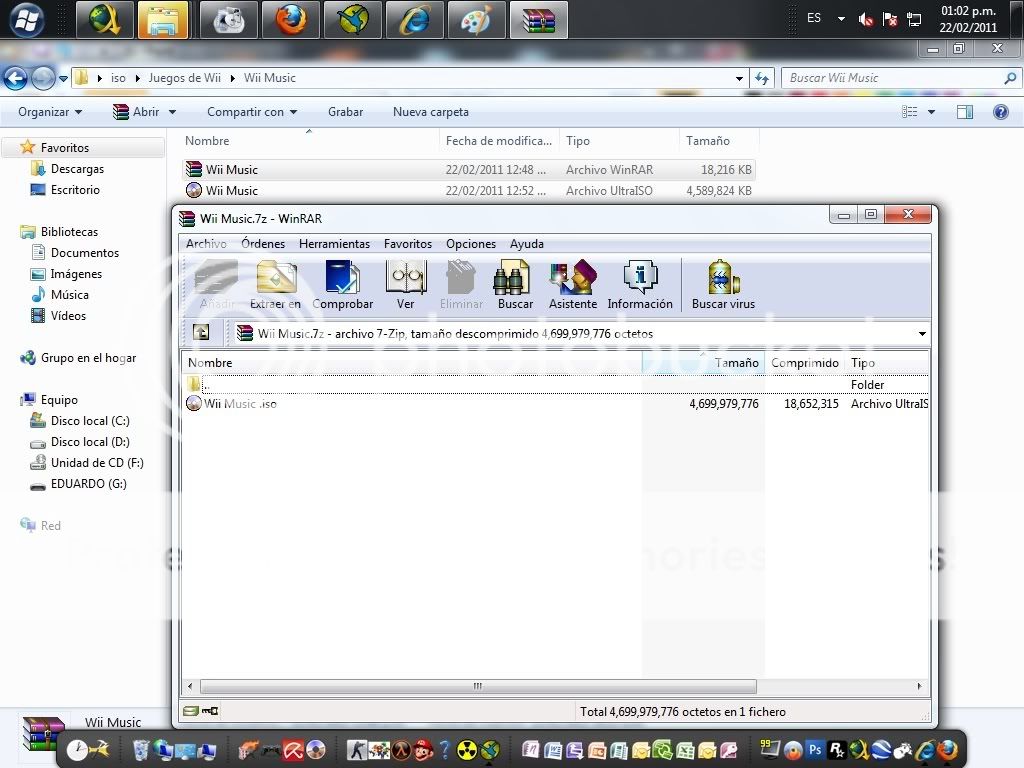Refresh the Wii Music folder address bar
The height and width of the screenshot is (768, 1024).
click(761, 78)
